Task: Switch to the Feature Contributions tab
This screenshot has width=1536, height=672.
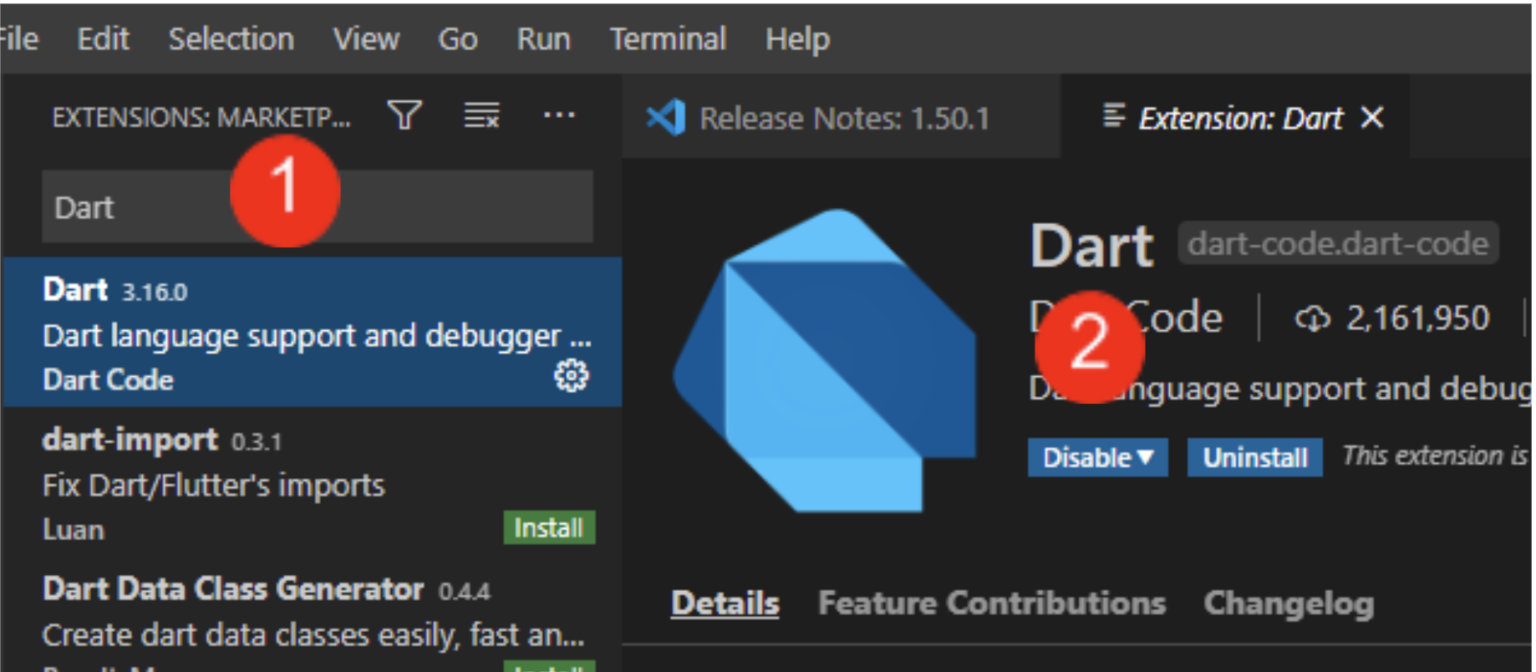Action: (992, 603)
